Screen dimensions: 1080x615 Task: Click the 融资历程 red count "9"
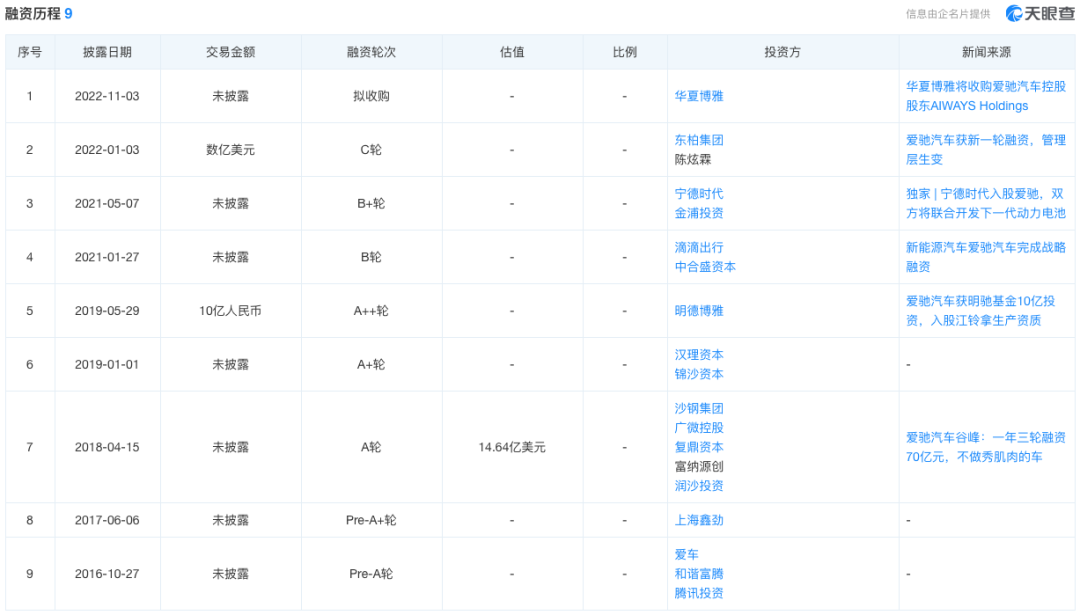67,15
